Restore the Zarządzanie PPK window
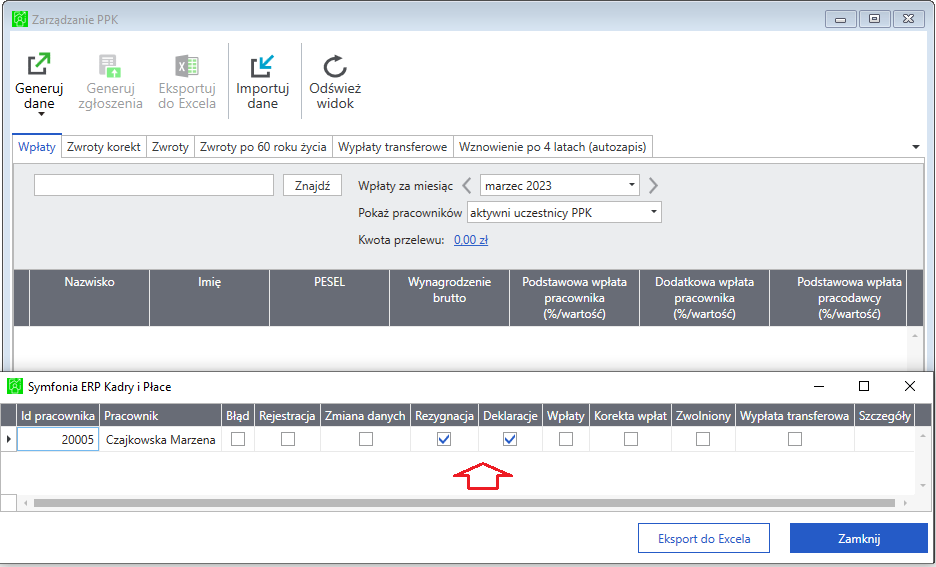The height and width of the screenshot is (567, 936). click(875, 19)
